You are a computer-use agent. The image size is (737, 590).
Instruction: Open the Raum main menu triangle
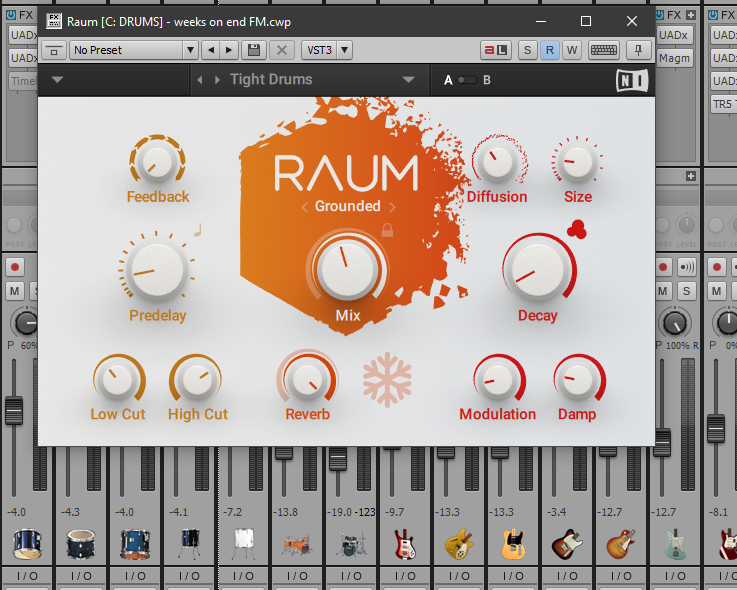click(57, 80)
